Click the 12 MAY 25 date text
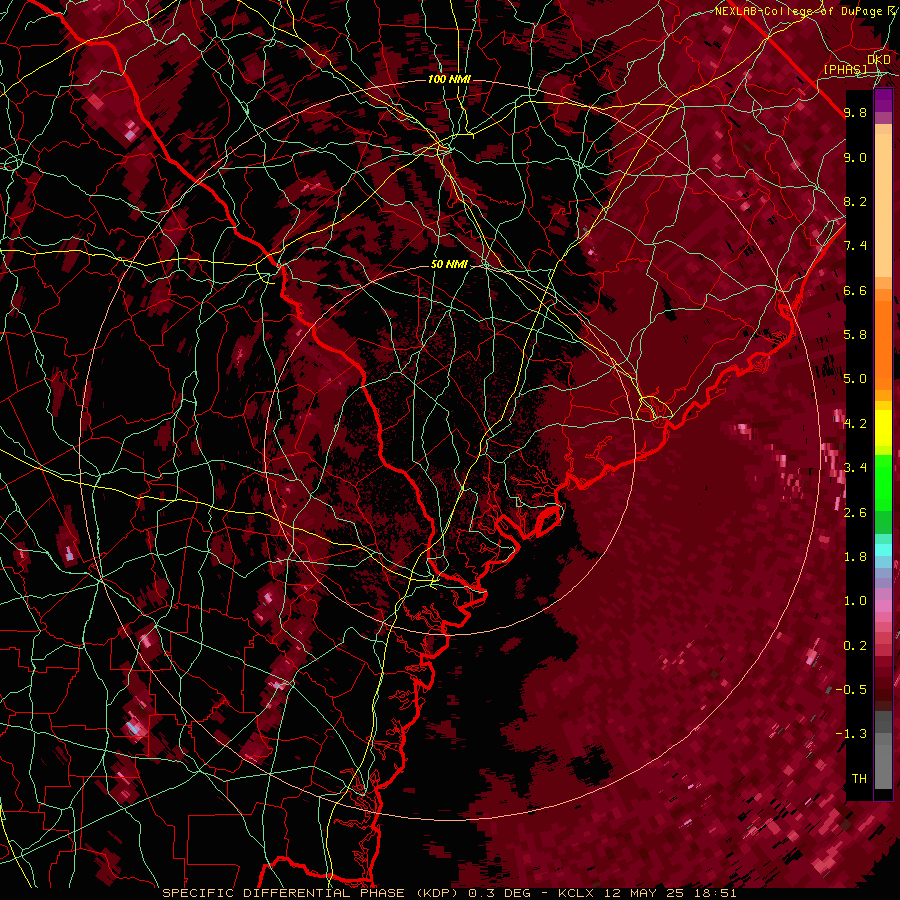The width and height of the screenshot is (900, 900). tap(644, 893)
